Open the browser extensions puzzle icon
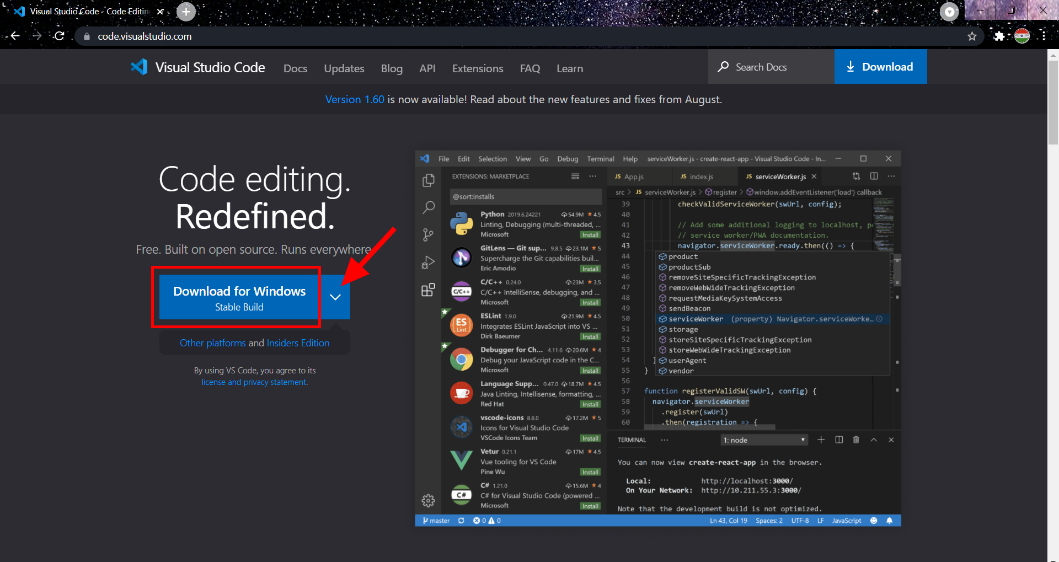1059x562 pixels. [x=1000, y=36]
